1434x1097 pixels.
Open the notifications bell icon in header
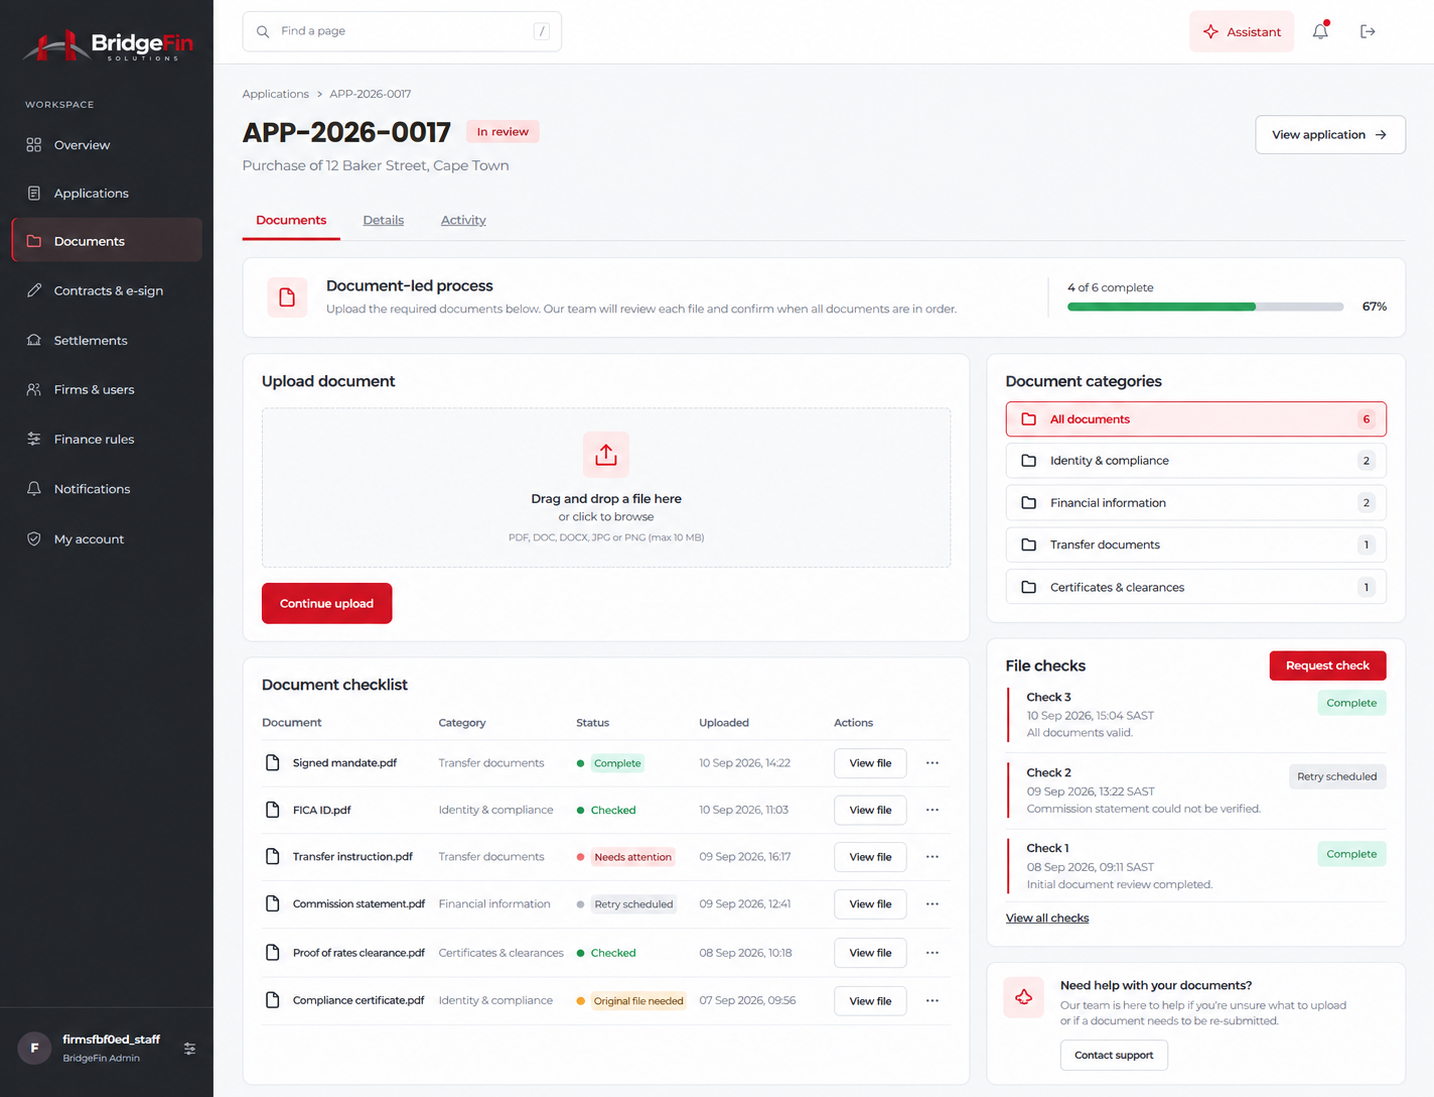[x=1320, y=31]
